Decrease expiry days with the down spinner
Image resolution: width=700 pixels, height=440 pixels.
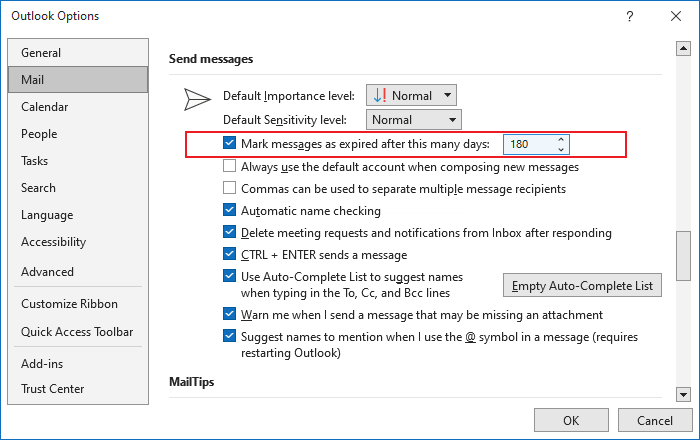click(561, 149)
